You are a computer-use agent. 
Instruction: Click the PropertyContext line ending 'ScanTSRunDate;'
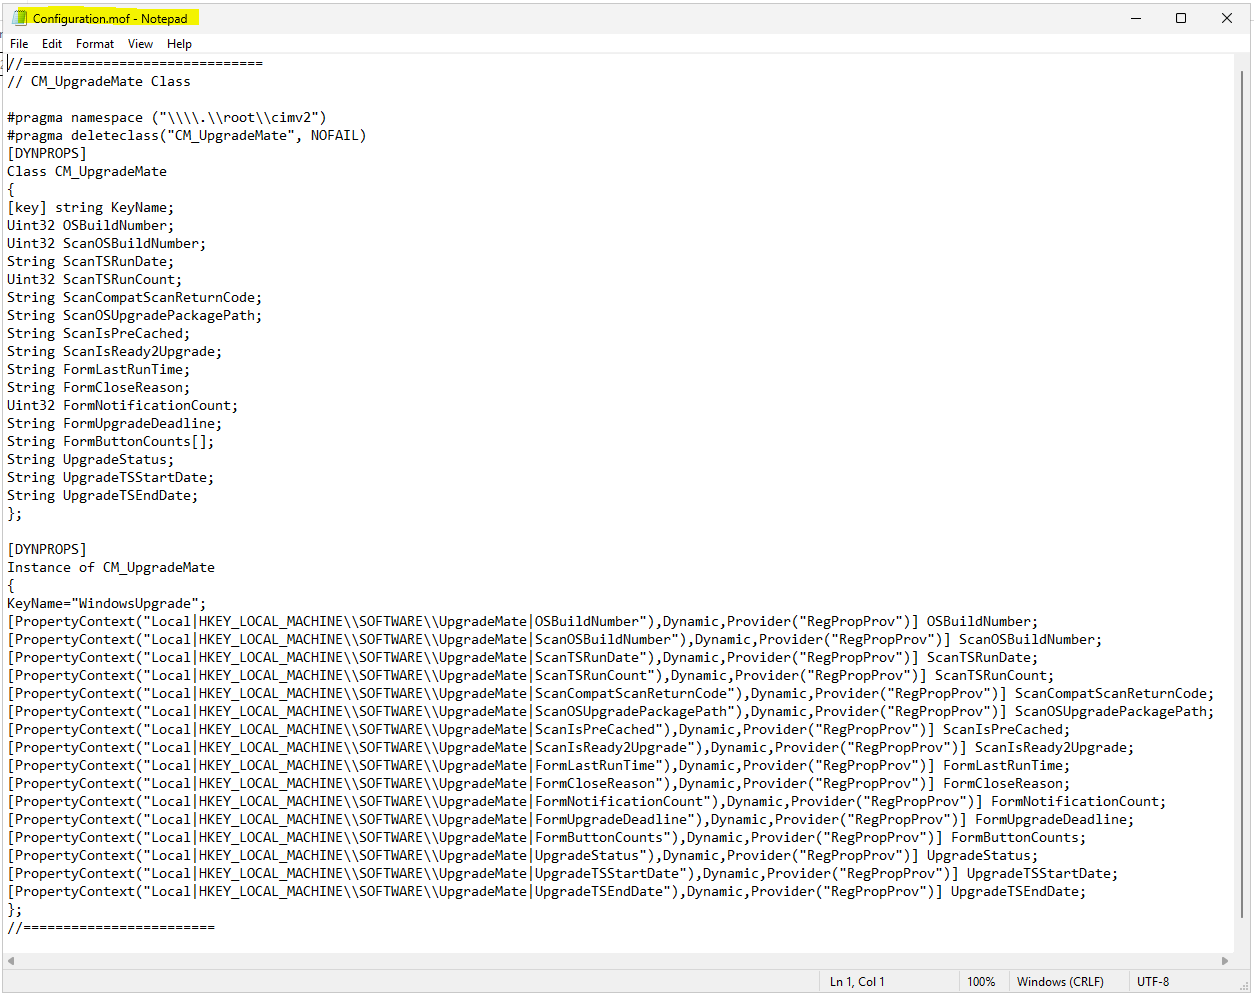point(523,658)
